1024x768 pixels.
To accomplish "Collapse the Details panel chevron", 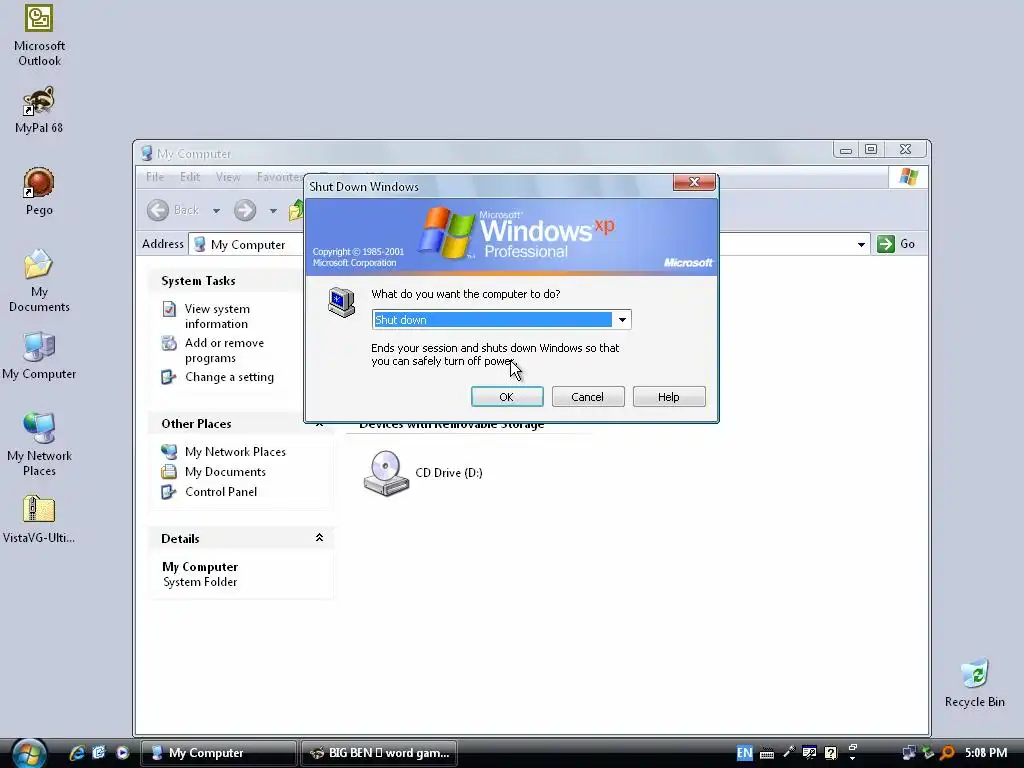I will [319, 537].
